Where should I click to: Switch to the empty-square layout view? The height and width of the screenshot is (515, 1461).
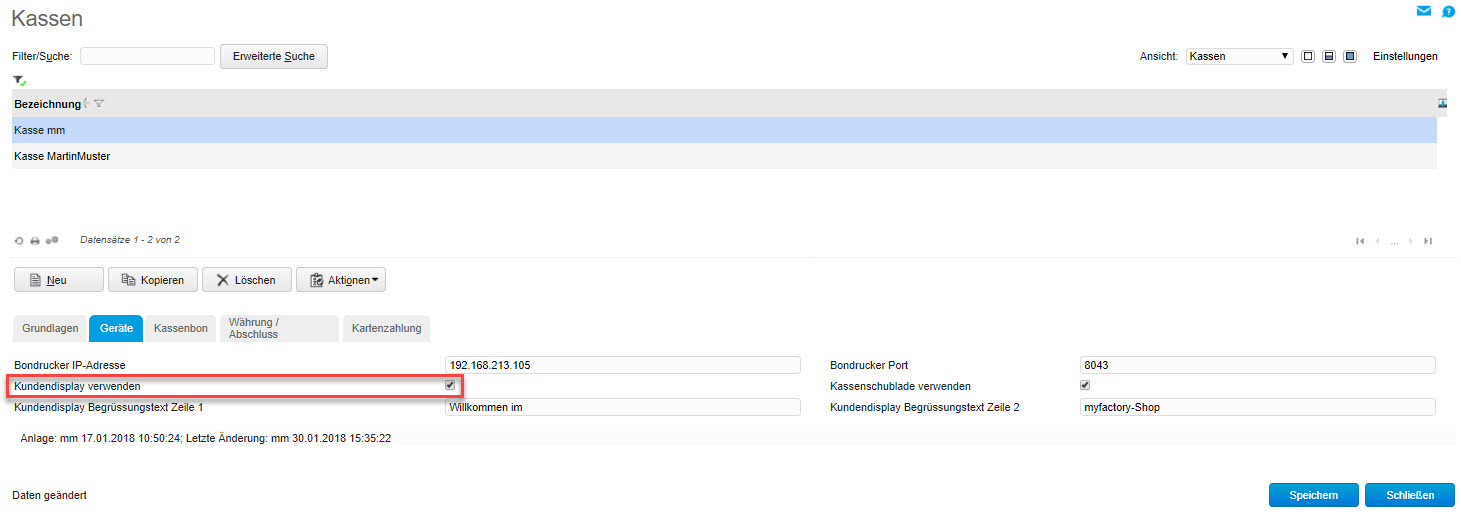coord(1308,56)
